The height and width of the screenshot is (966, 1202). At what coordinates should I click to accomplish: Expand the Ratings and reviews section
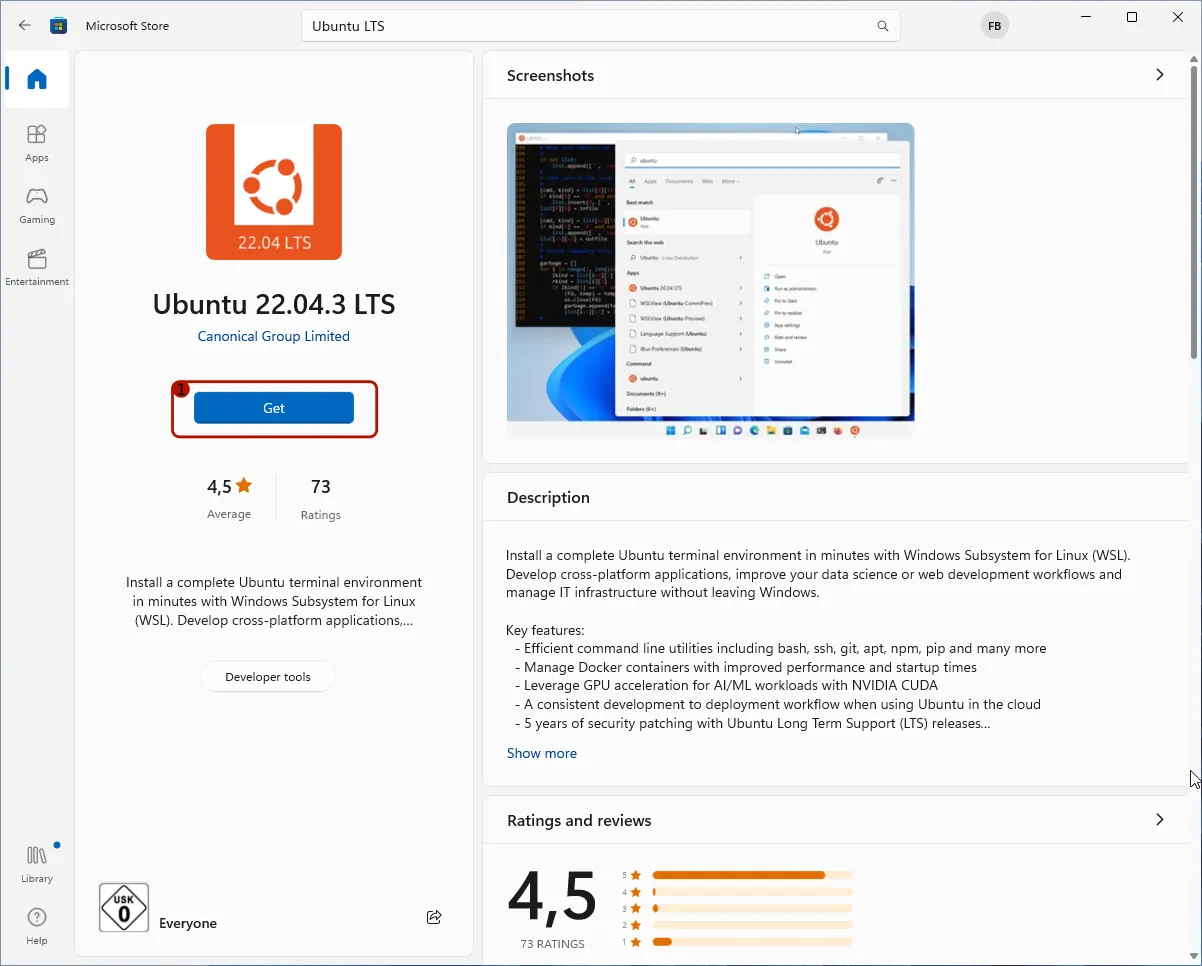tap(1159, 819)
